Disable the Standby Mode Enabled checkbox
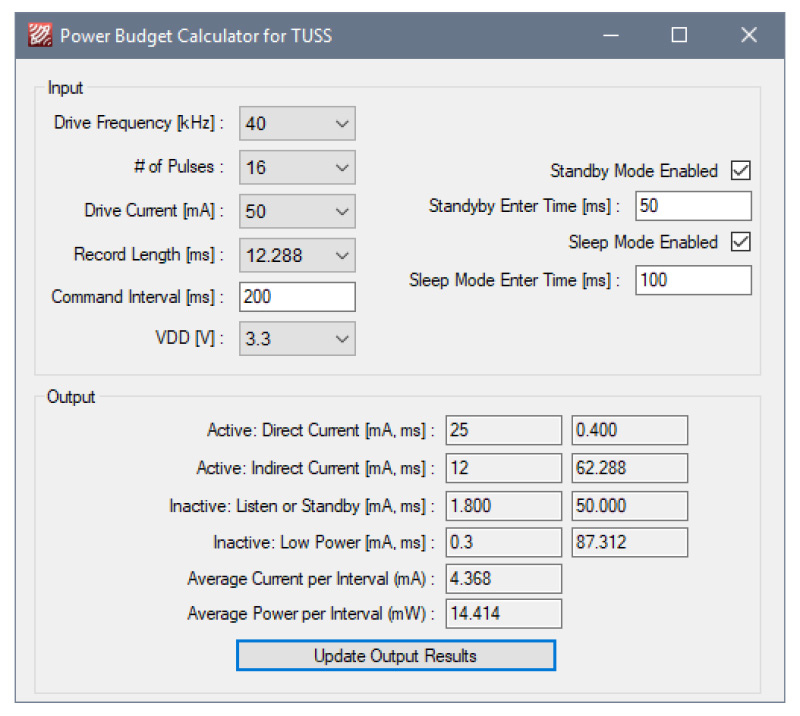Screen dimensions: 800x716 (740, 171)
